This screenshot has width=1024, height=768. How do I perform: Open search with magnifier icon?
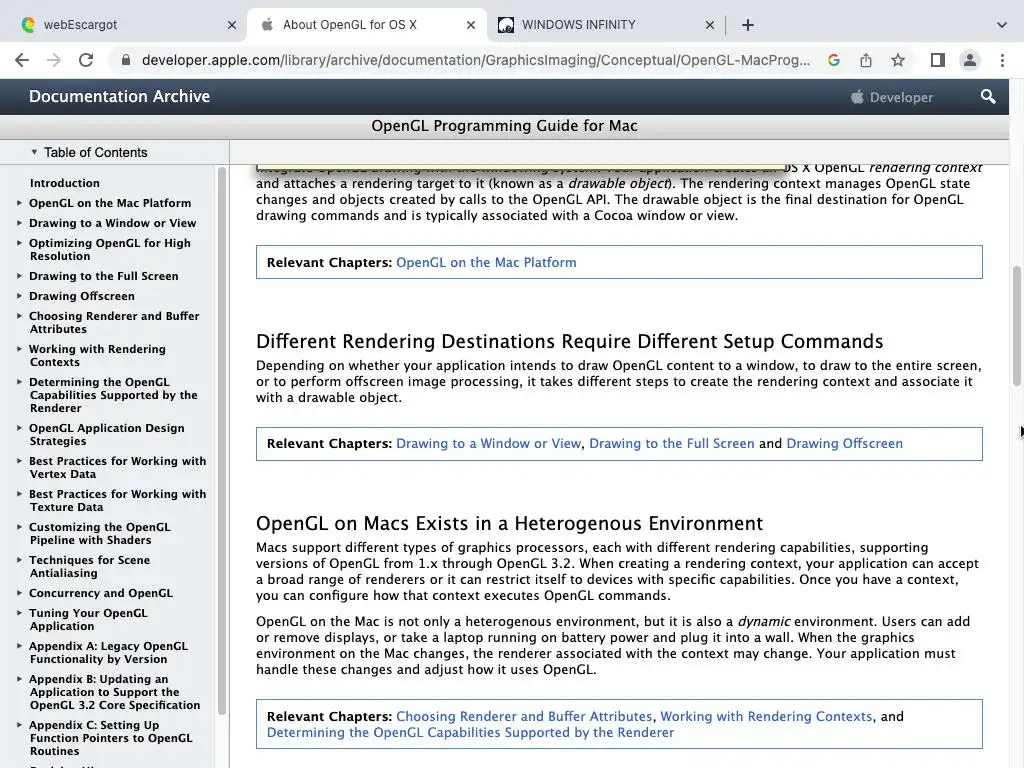click(988, 97)
